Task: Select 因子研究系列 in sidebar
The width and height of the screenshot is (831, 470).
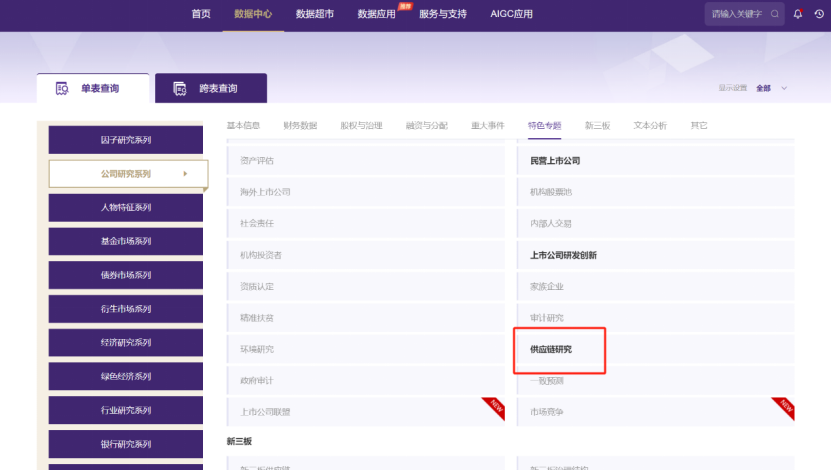Action: pyautogui.click(x=126, y=140)
